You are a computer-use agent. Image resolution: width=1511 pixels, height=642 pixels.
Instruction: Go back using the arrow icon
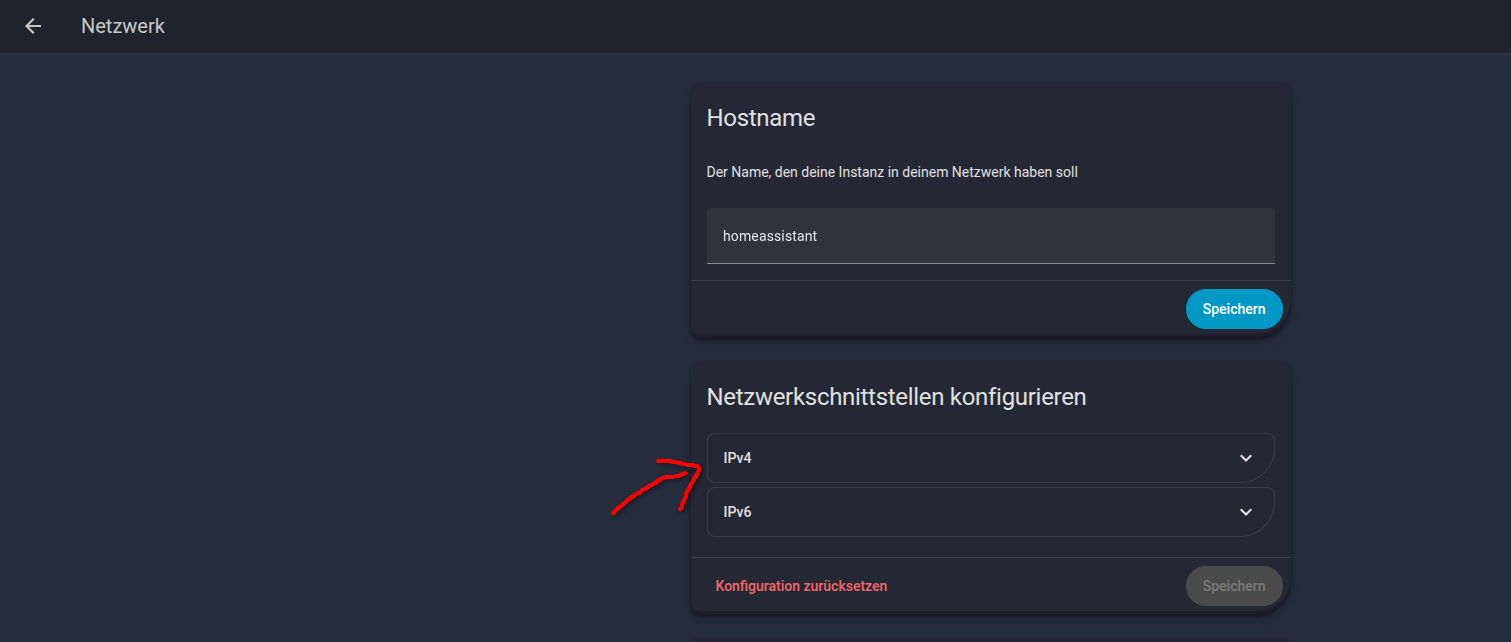click(x=33, y=26)
